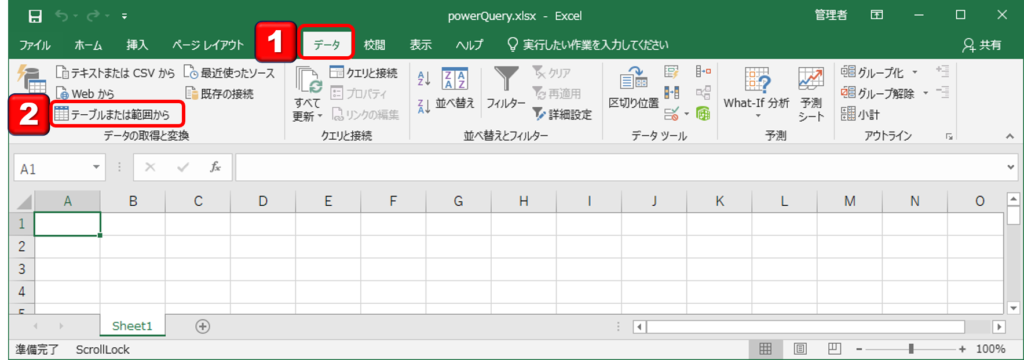The image size is (1024, 360).
Task: Click 実行したい作業を入力してください search box
Action: click(588, 45)
